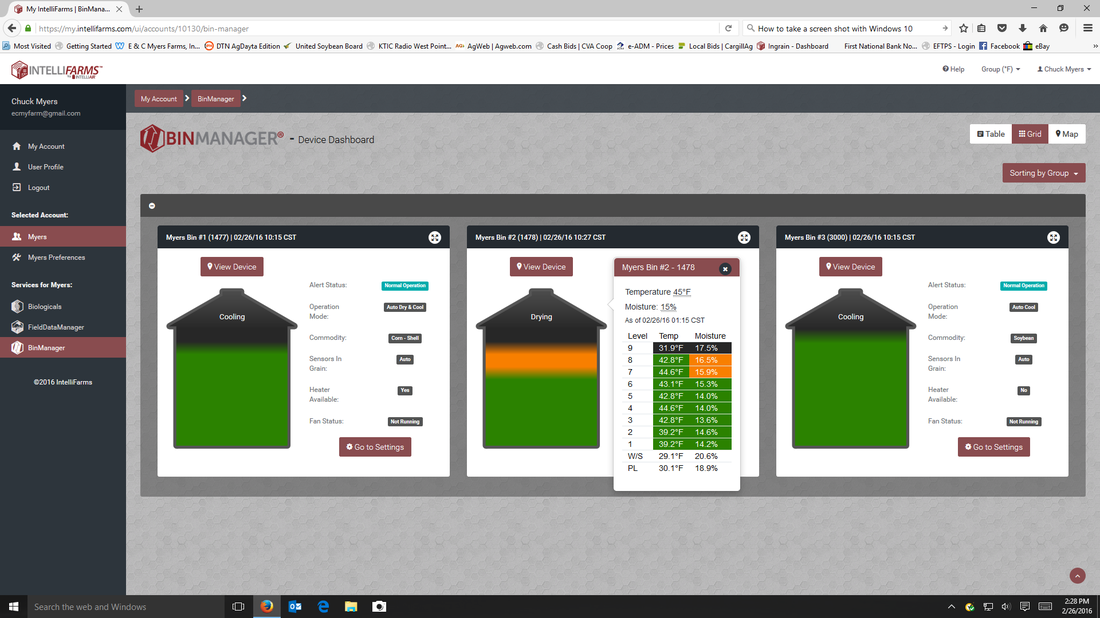The image size is (1100, 618).
Task: View Device for Myers Bin #1
Action: pyautogui.click(x=232, y=267)
